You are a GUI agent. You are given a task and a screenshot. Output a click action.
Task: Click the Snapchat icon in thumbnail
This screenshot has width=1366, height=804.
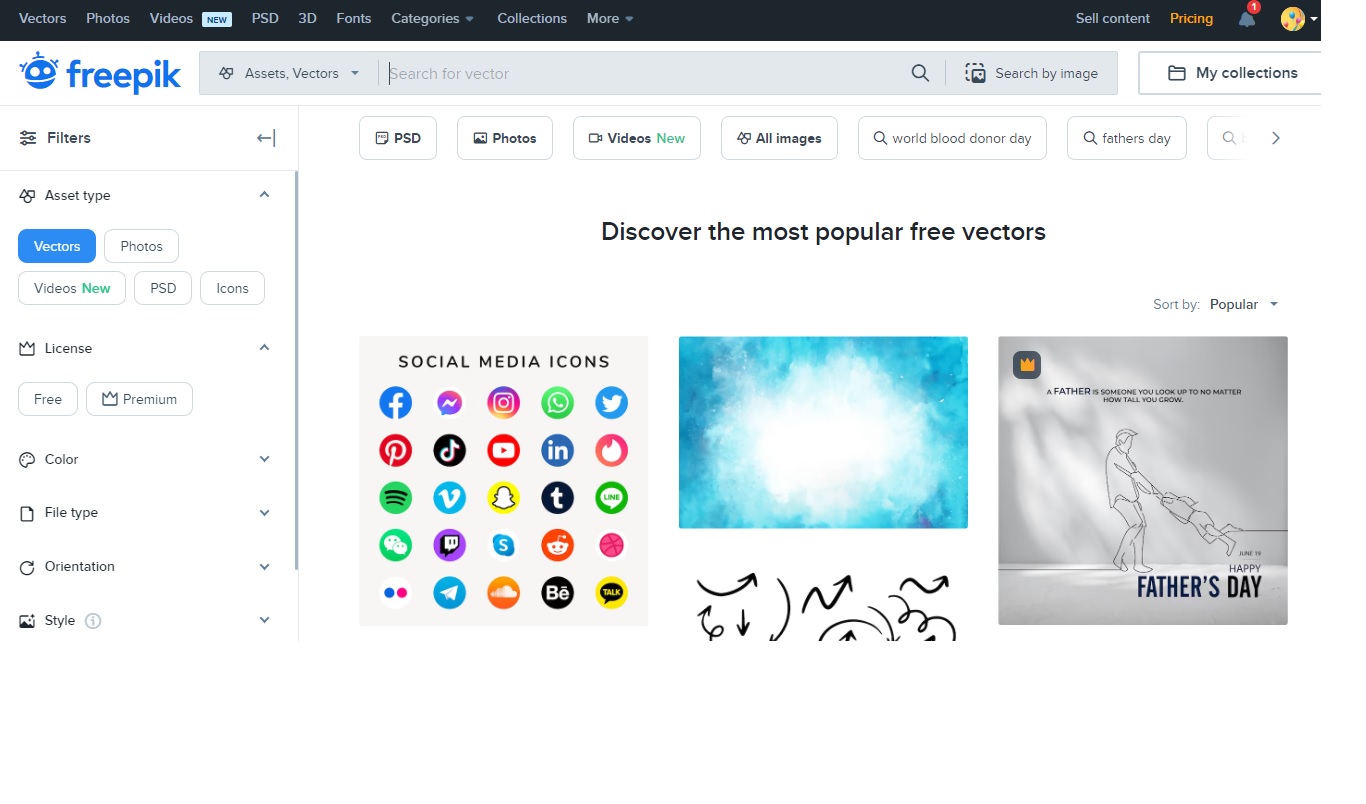click(x=504, y=498)
